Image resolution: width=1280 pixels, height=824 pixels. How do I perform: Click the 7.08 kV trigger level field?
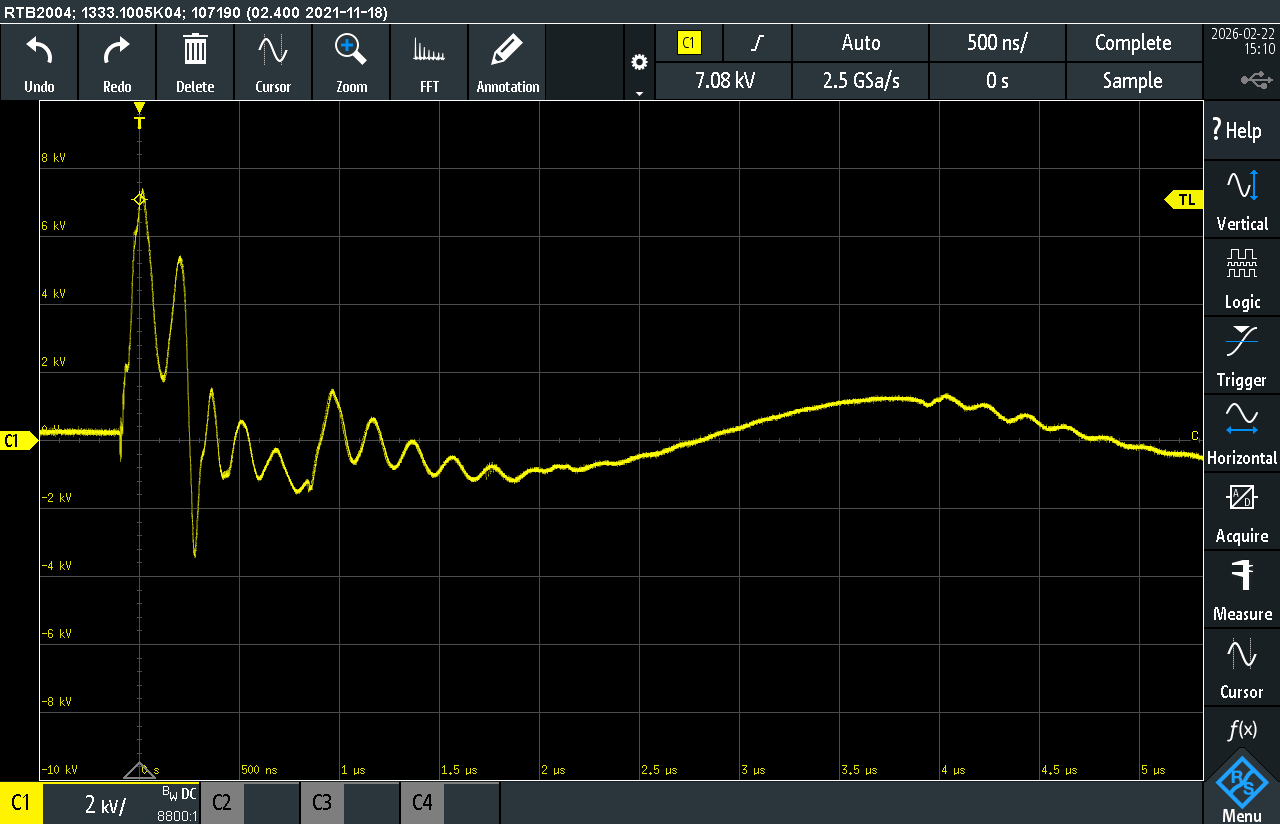pyautogui.click(x=724, y=81)
